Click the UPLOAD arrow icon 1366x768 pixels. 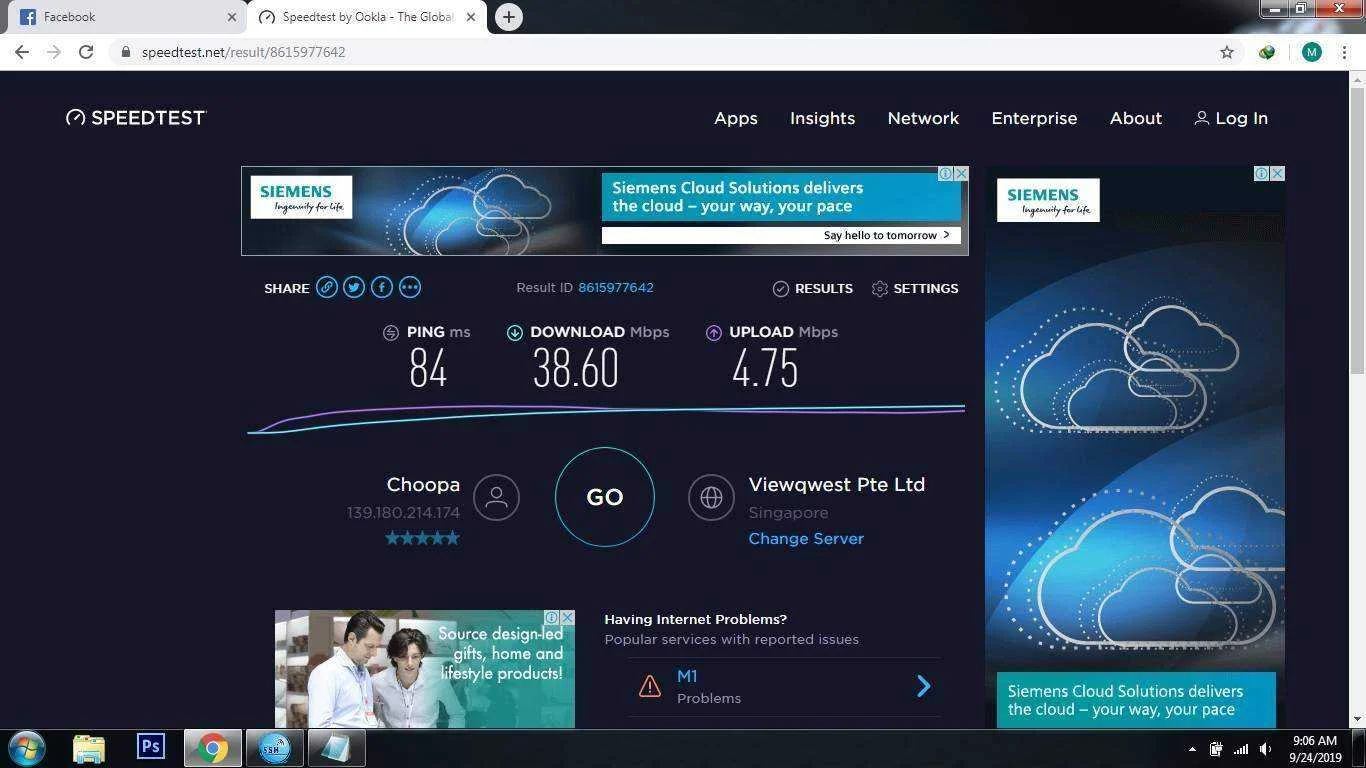[x=714, y=333]
